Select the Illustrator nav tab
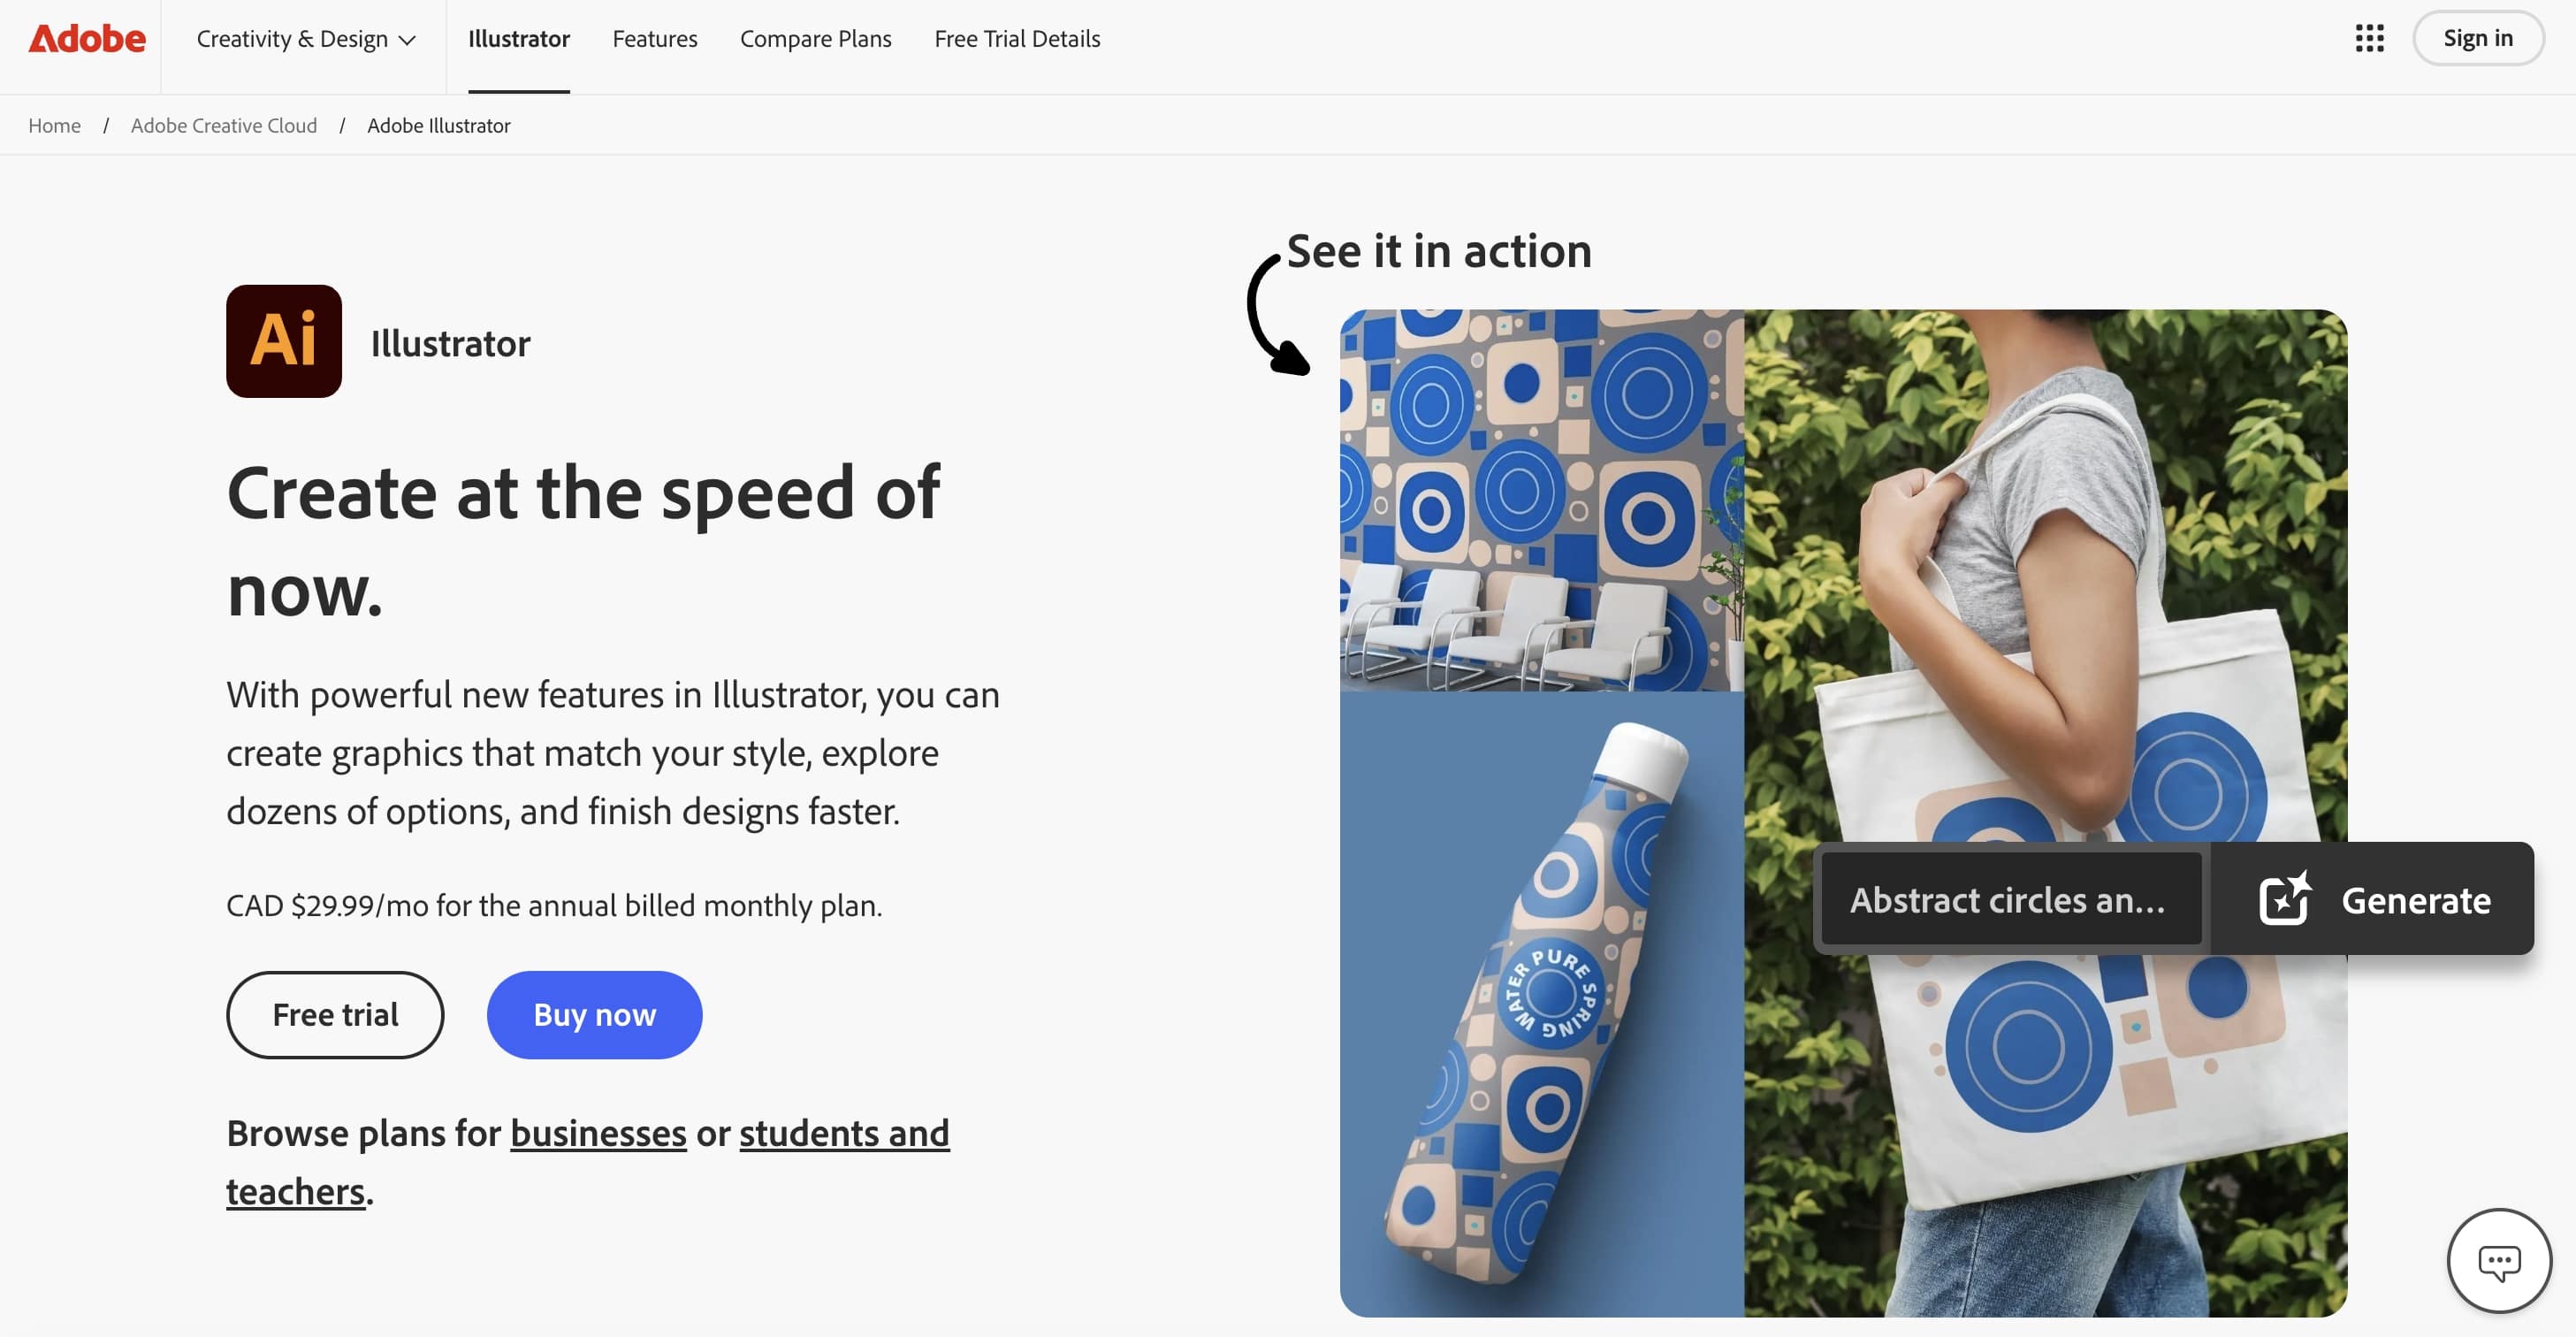 coord(519,39)
